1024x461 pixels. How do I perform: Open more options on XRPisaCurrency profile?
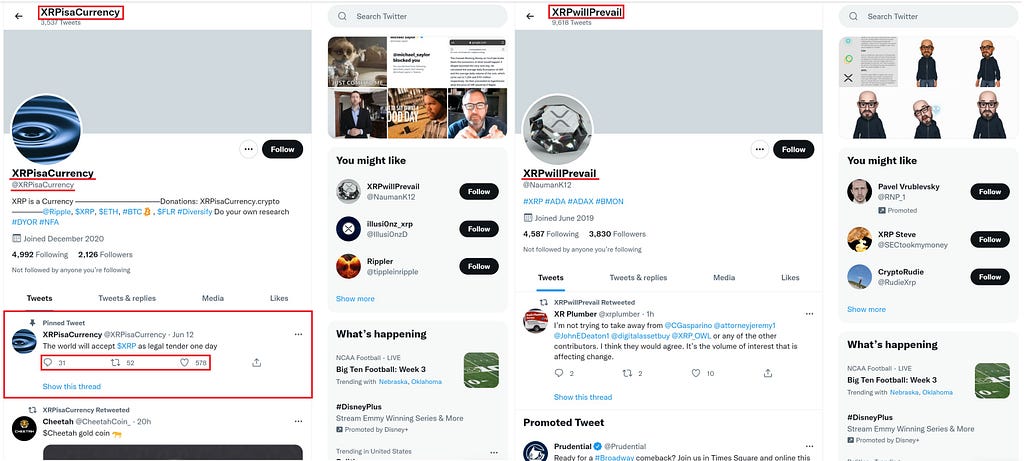pyautogui.click(x=248, y=149)
